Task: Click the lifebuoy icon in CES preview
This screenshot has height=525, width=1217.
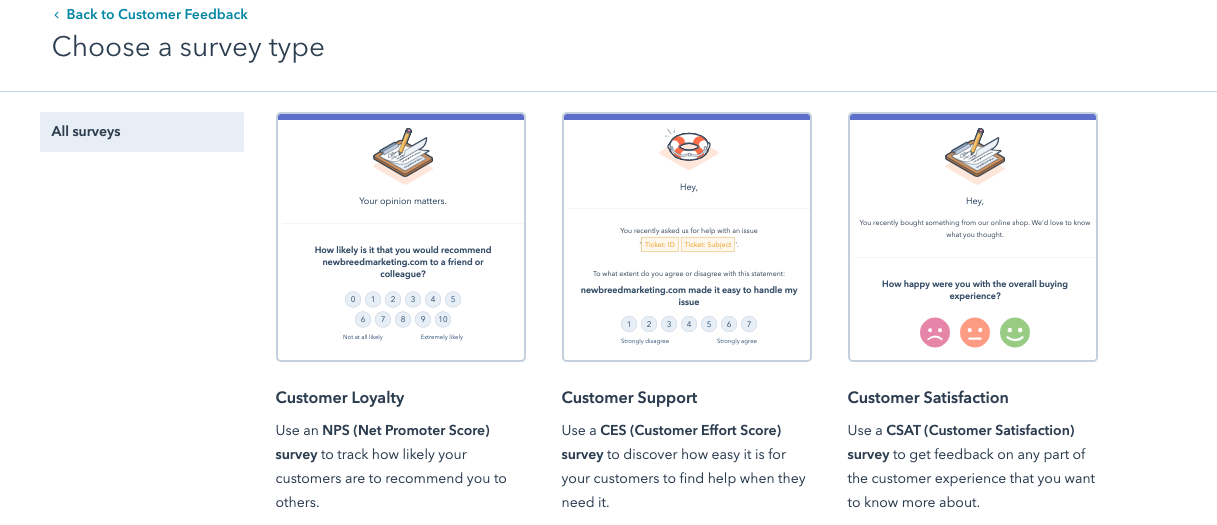Action: pyautogui.click(x=687, y=149)
